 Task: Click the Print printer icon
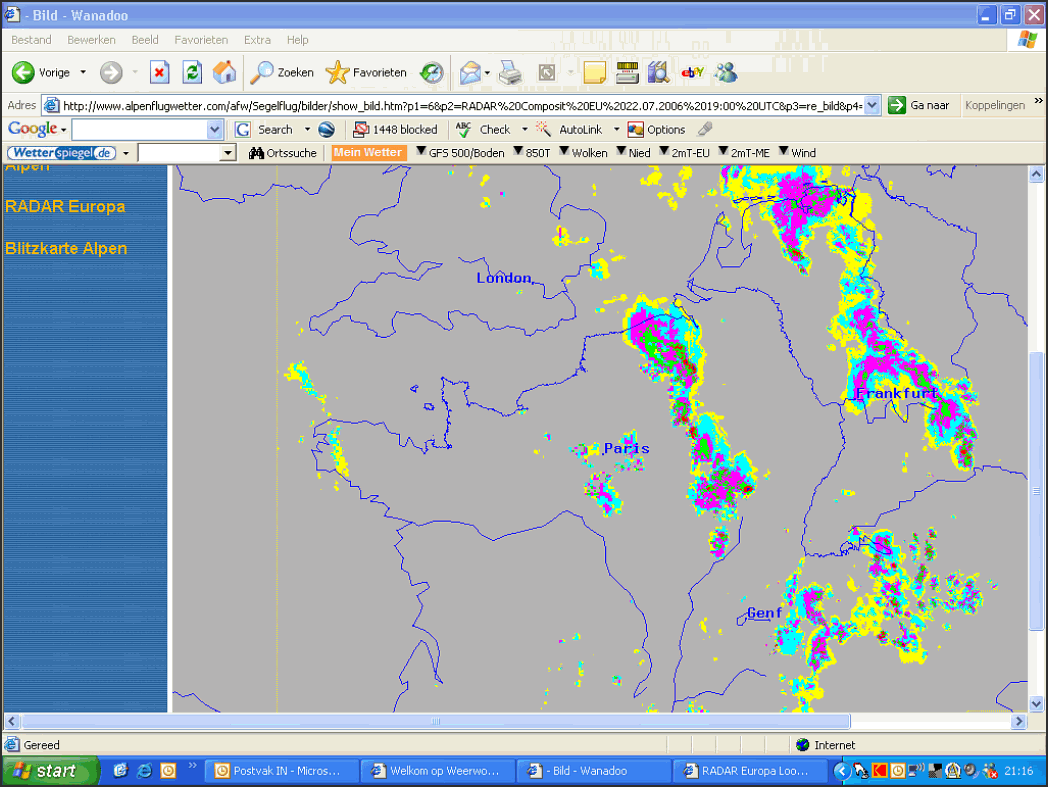tap(511, 72)
